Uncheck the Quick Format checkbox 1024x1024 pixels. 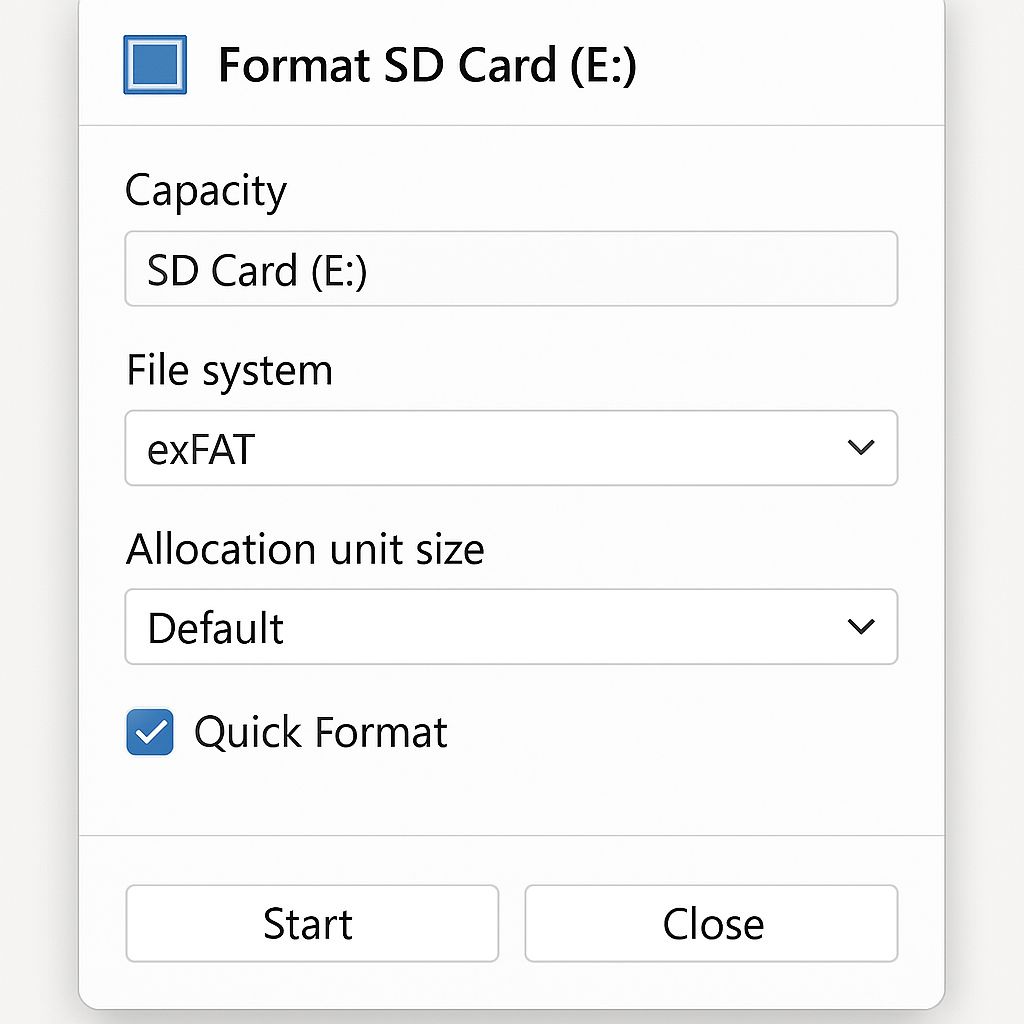click(x=150, y=732)
